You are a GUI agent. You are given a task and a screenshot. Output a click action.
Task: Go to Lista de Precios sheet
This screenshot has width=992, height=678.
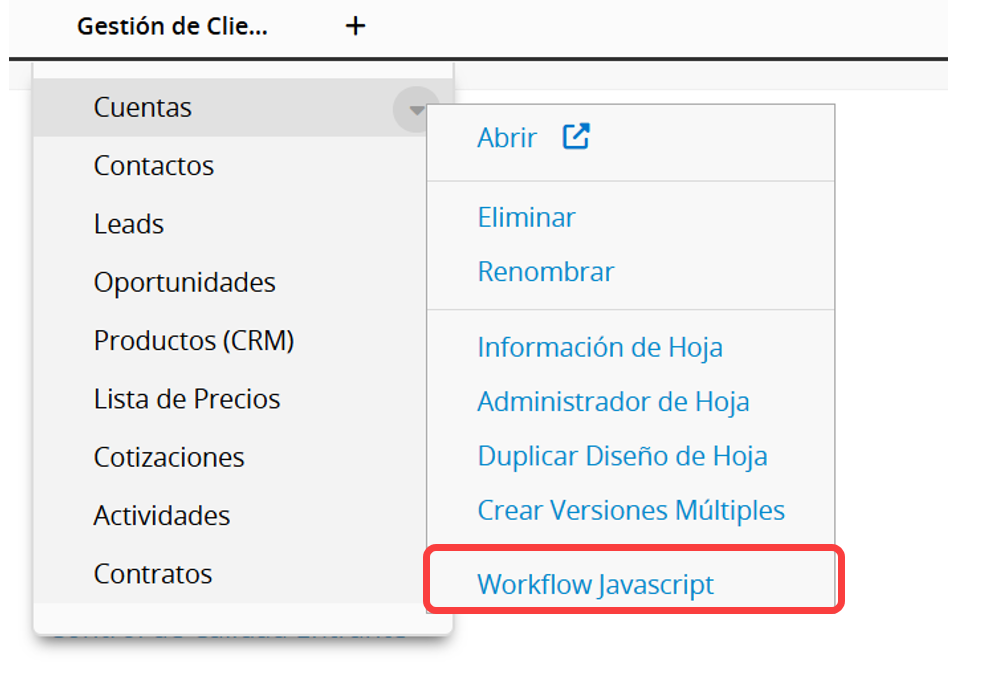[187, 399]
